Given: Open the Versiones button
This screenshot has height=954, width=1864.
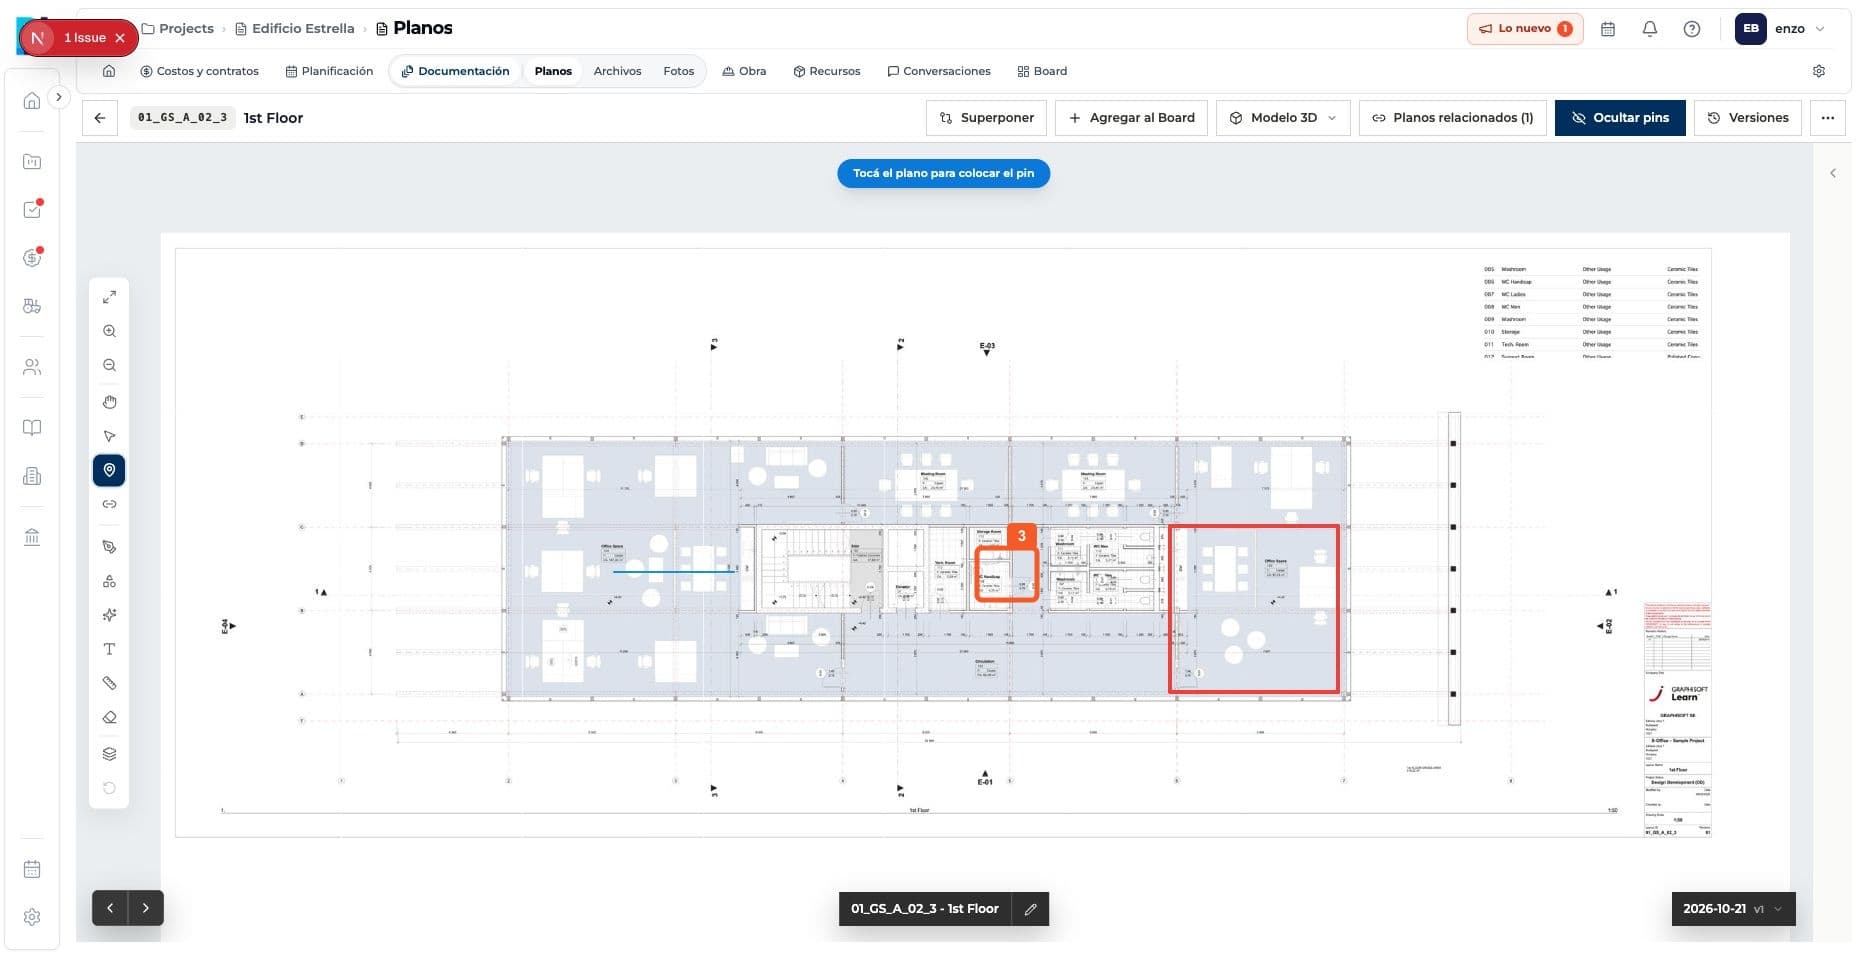Looking at the screenshot, I should [1748, 118].
